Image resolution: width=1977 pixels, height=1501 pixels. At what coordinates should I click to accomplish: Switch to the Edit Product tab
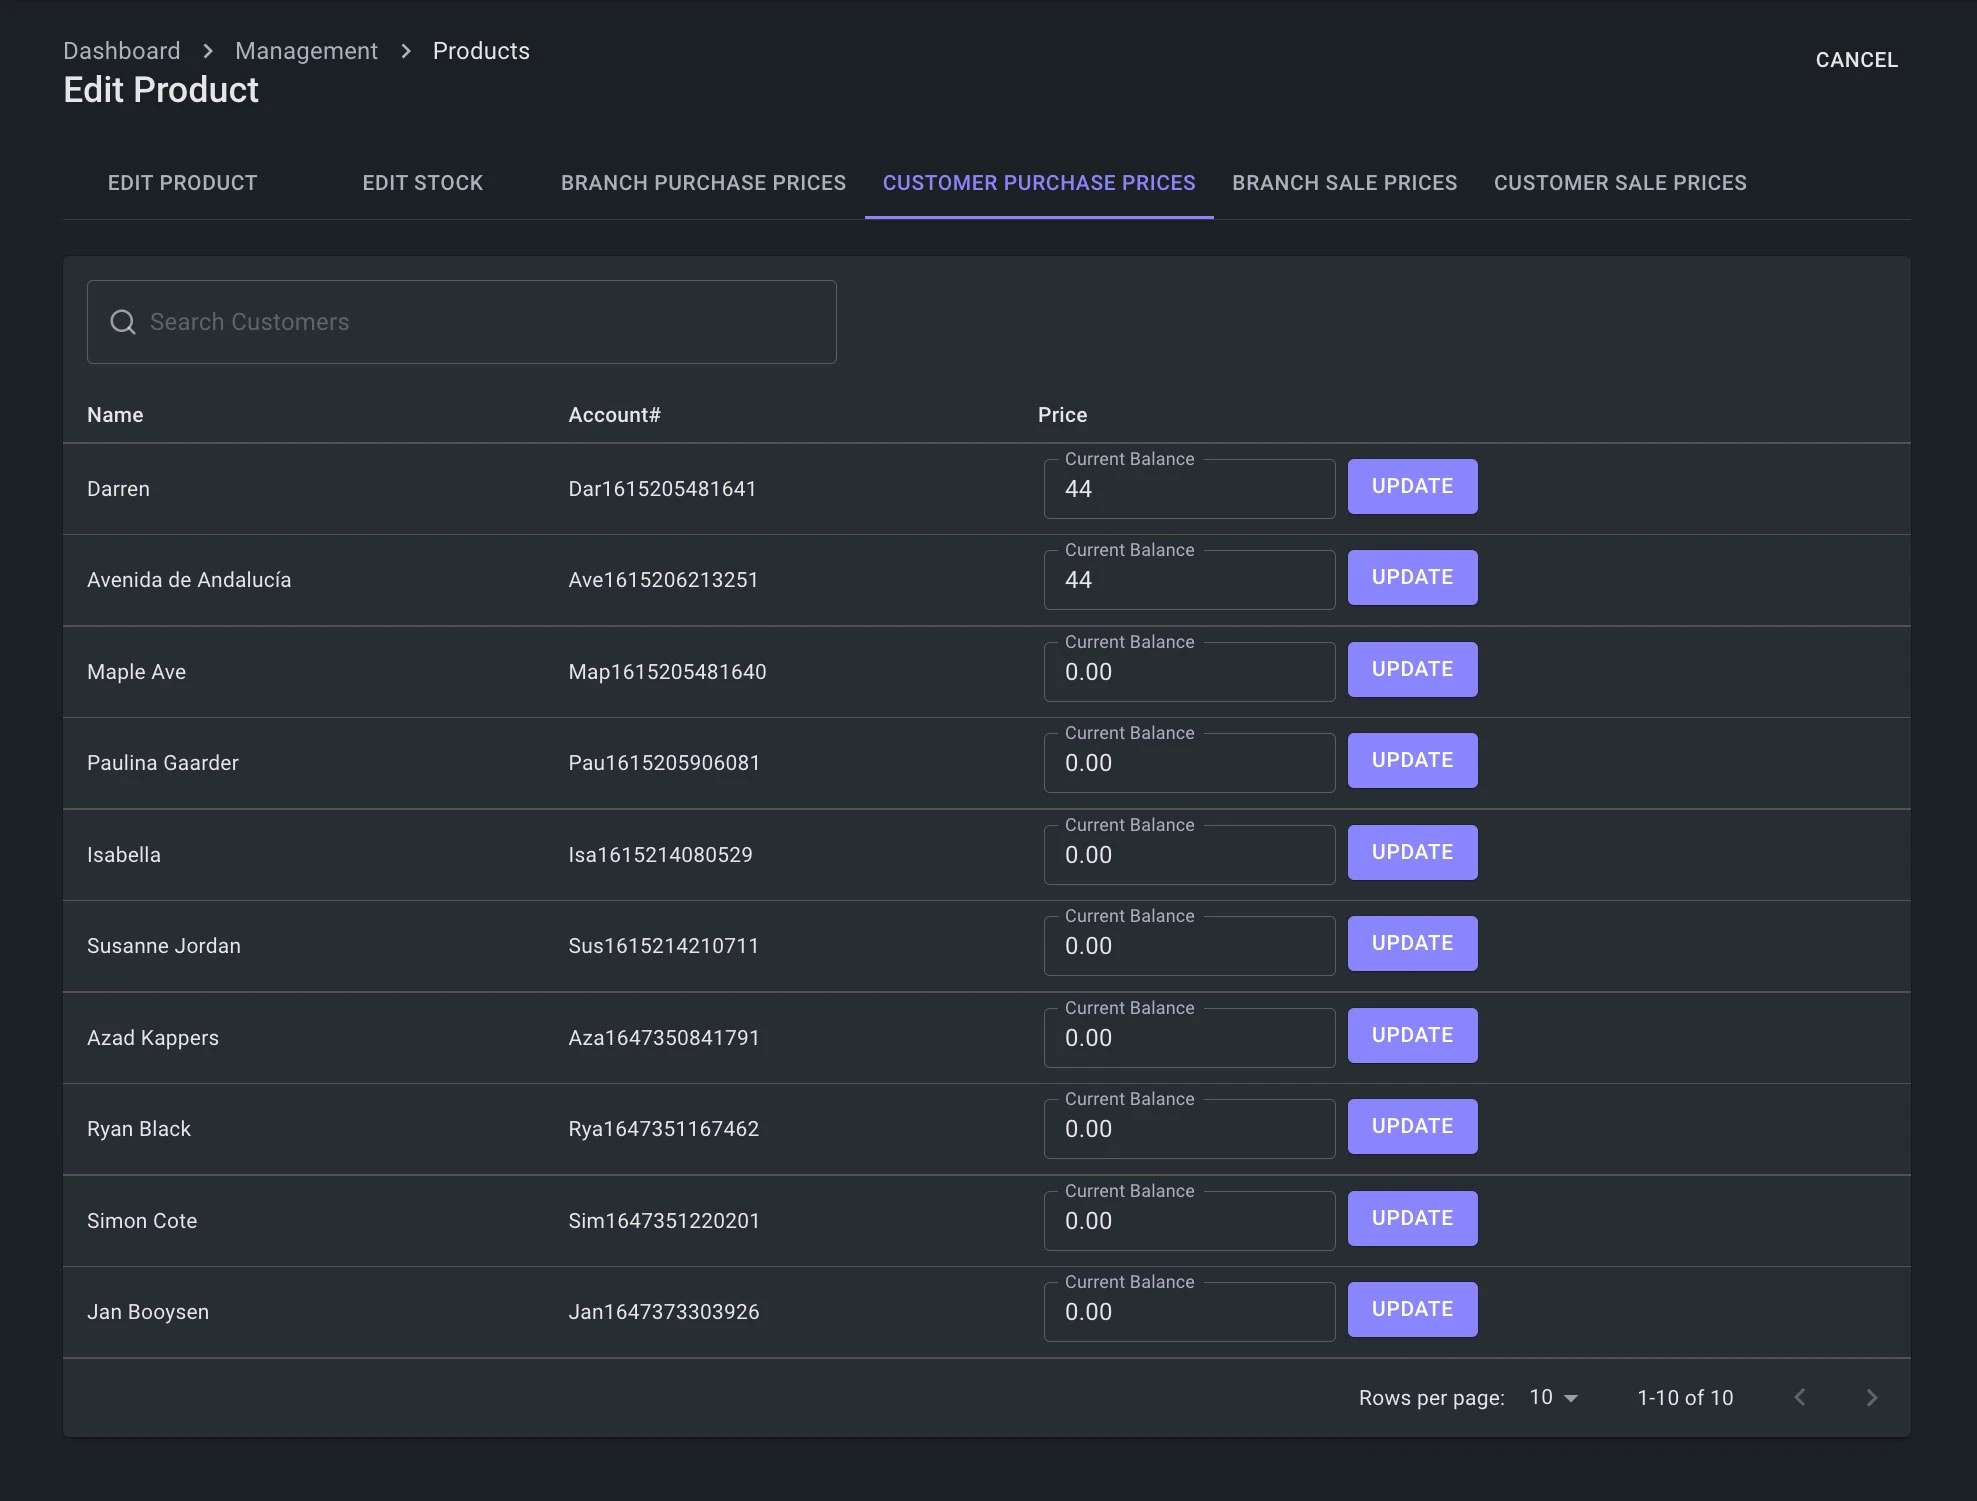182,183
